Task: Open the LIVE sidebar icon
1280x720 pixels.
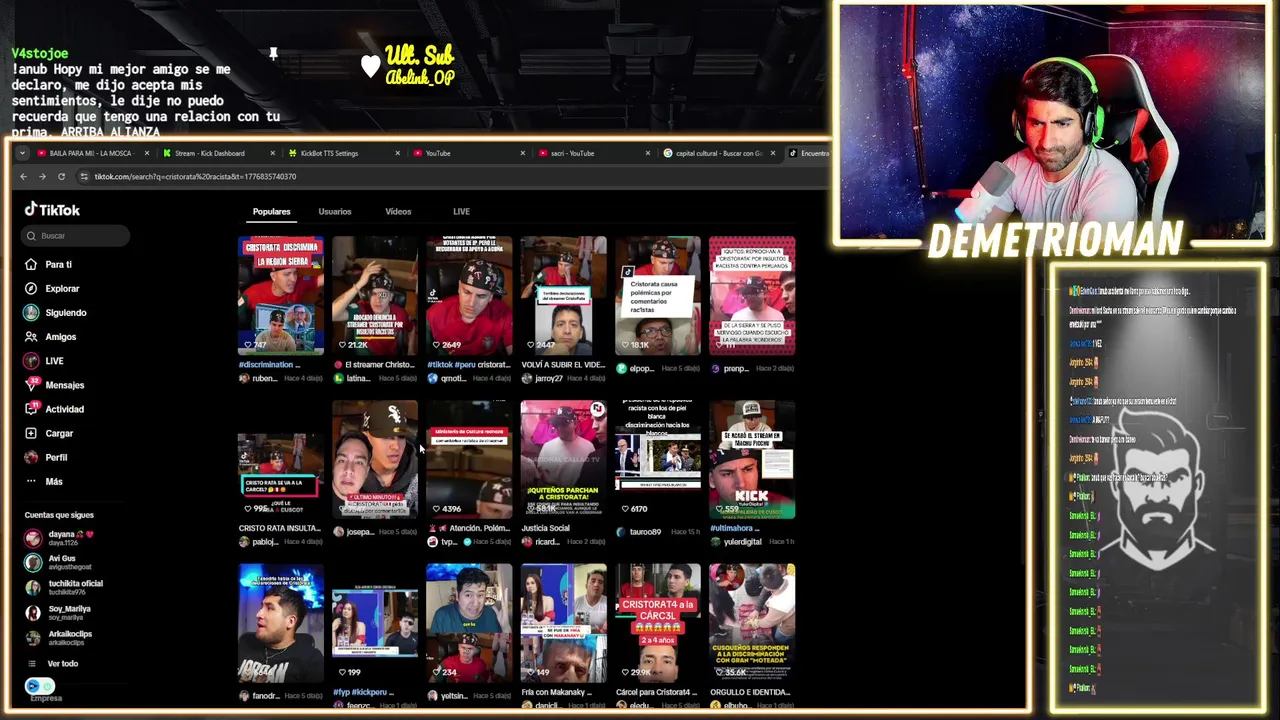Action: tap(31, 361)
